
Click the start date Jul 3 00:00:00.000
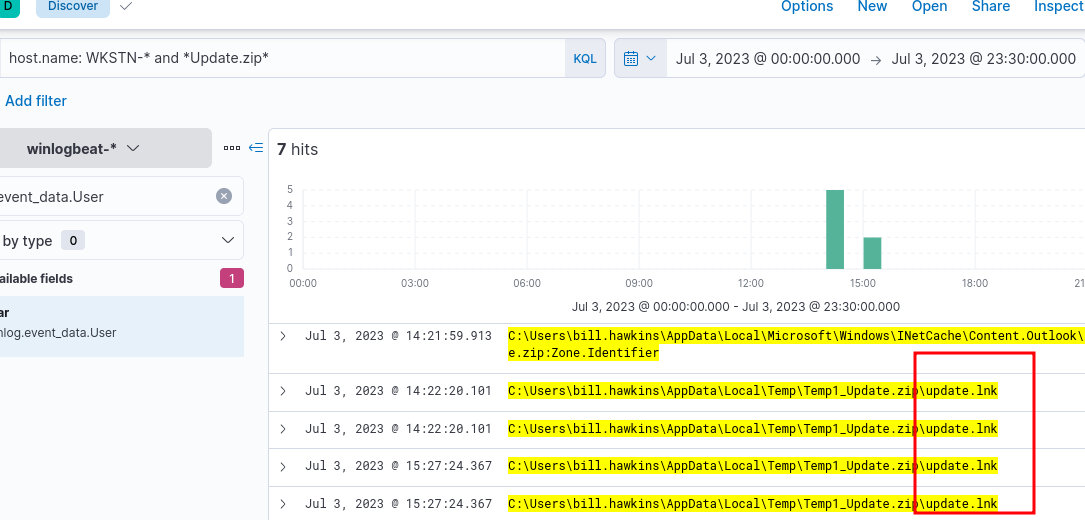pyautogui.click(x=767, y=58)
